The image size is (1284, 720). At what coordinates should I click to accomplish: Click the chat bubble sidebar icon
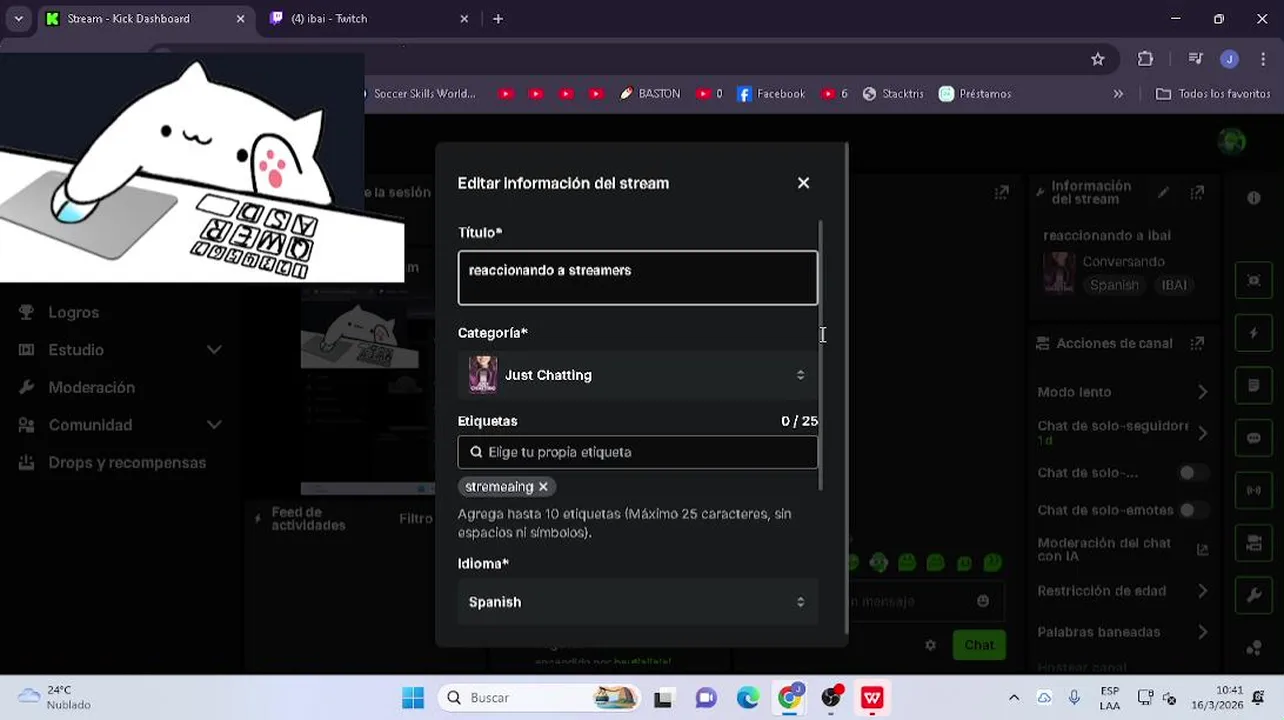pos(1254,438)
